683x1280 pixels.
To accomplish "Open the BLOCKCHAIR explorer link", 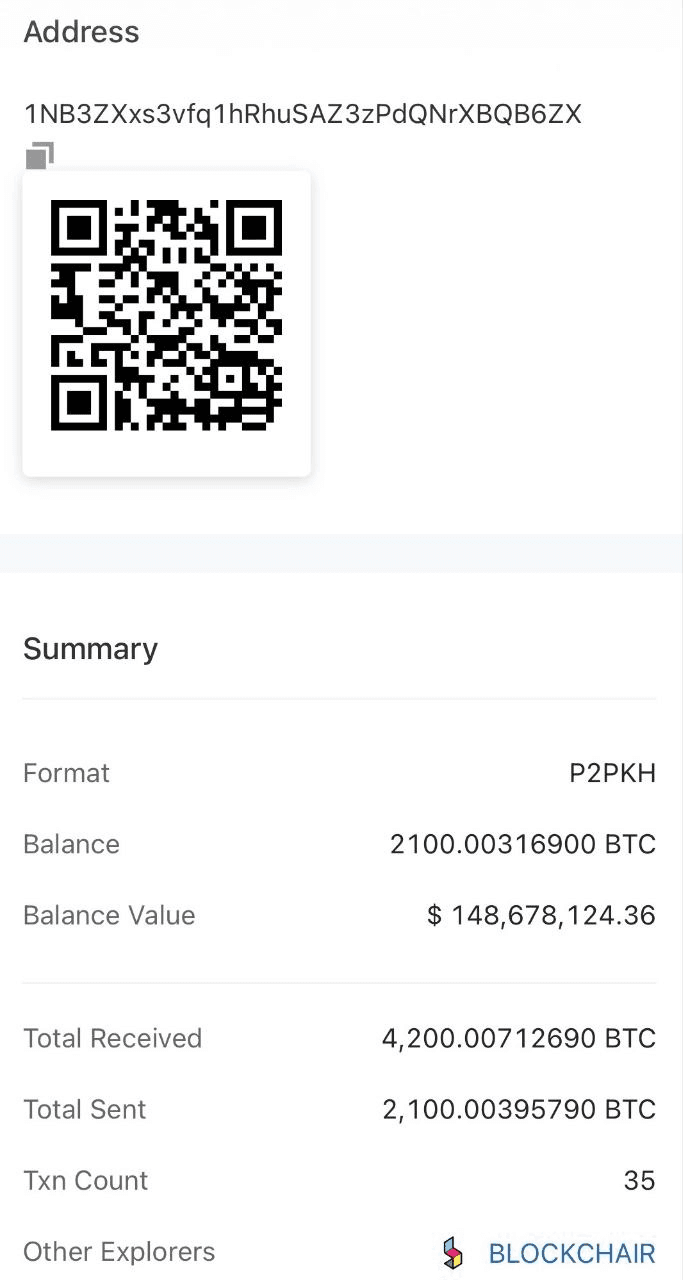I will coord(572,1252).
